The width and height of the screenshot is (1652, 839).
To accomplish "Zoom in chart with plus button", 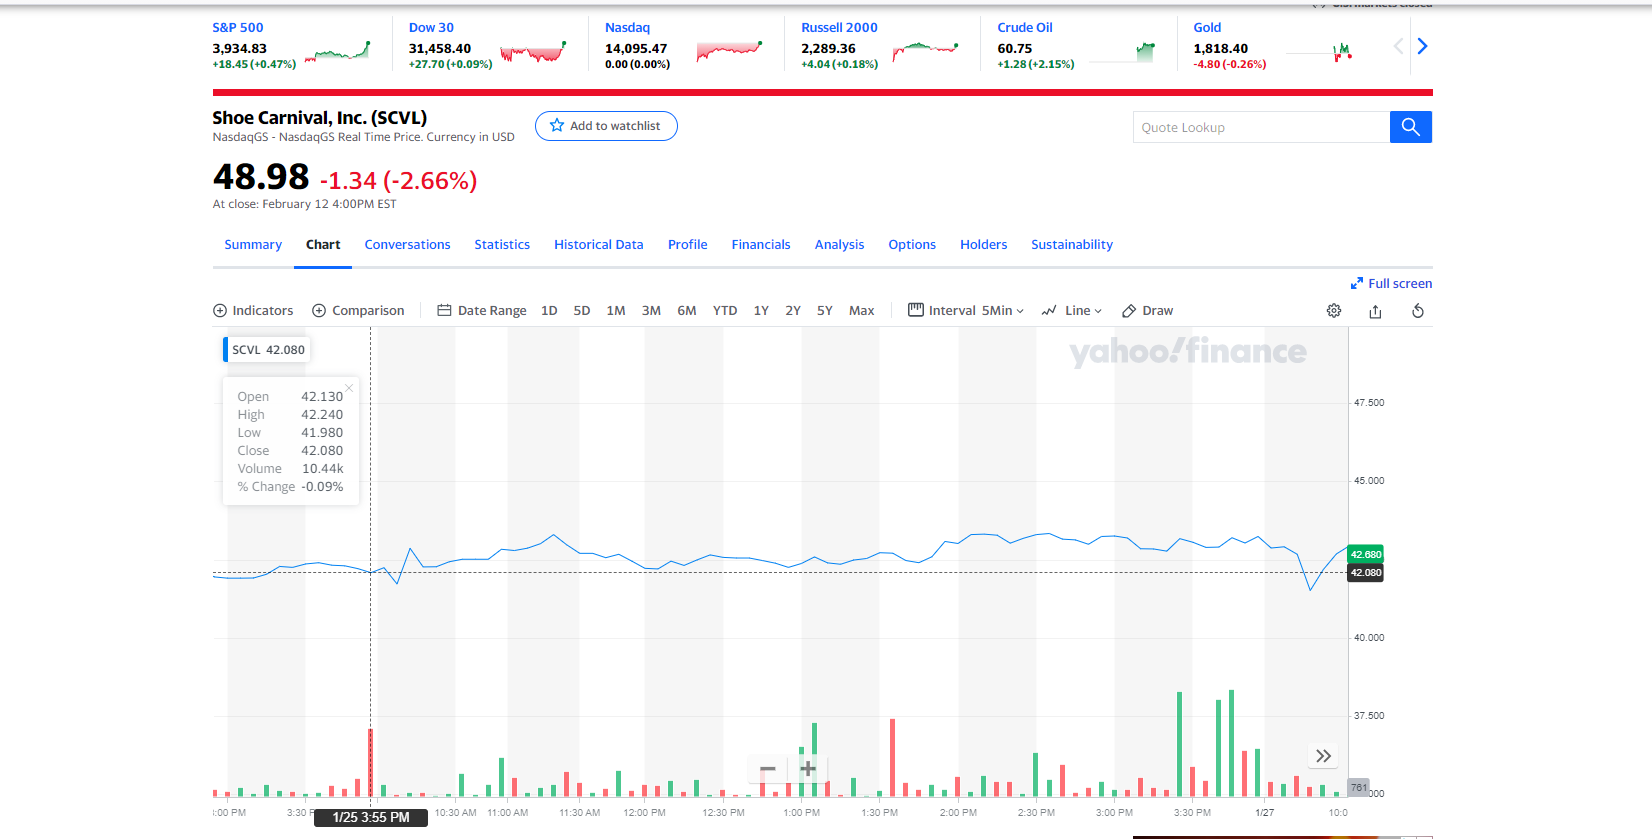I will pos(808,769).
